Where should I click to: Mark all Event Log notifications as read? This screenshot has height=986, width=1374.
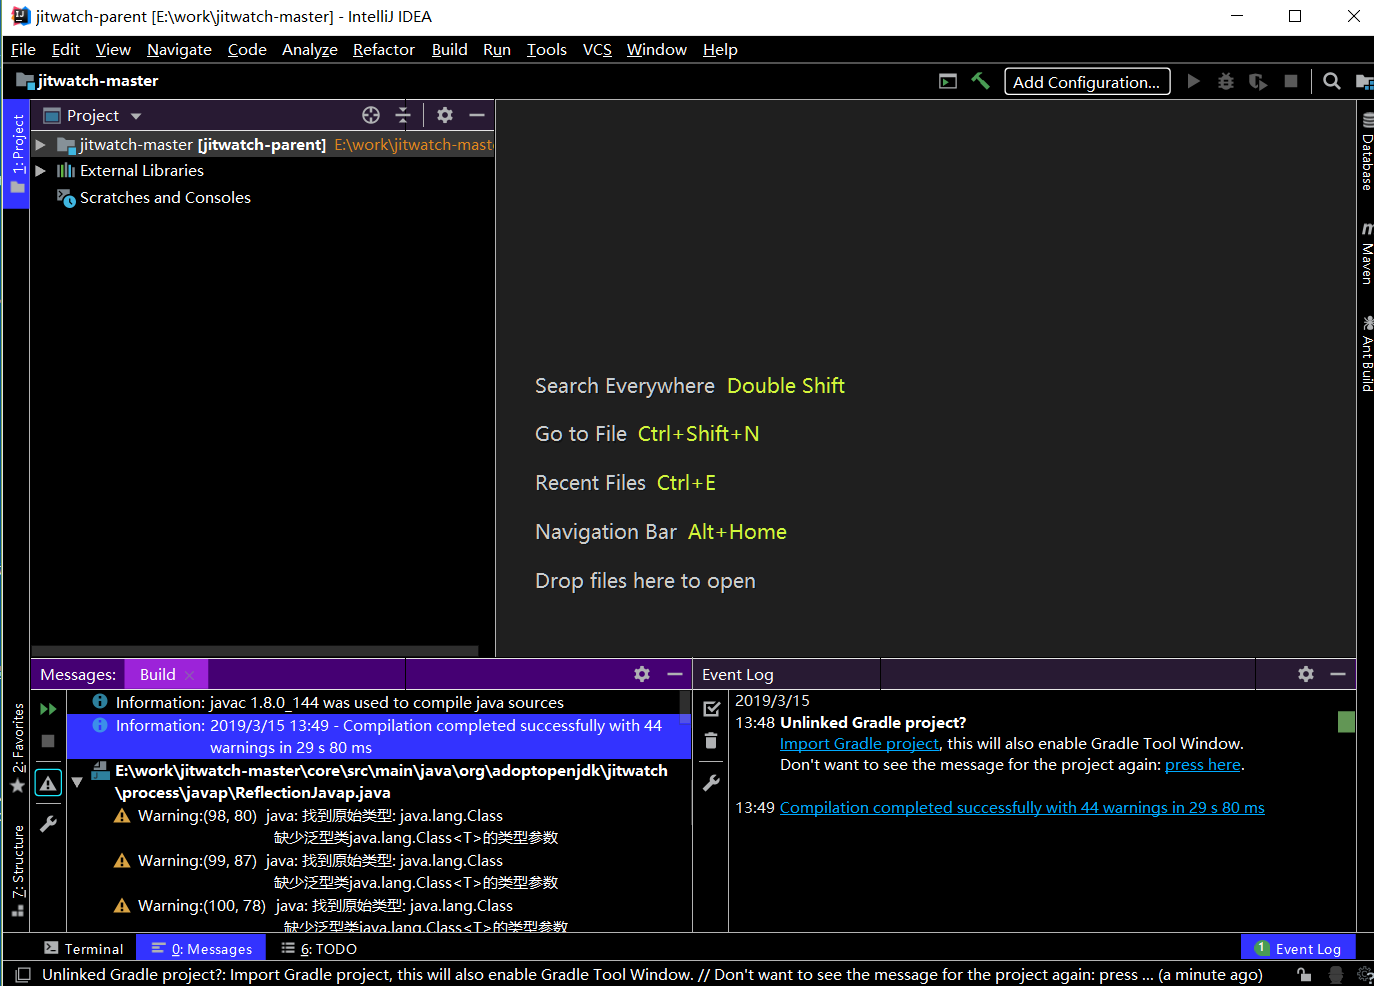(x=711, y=709)
